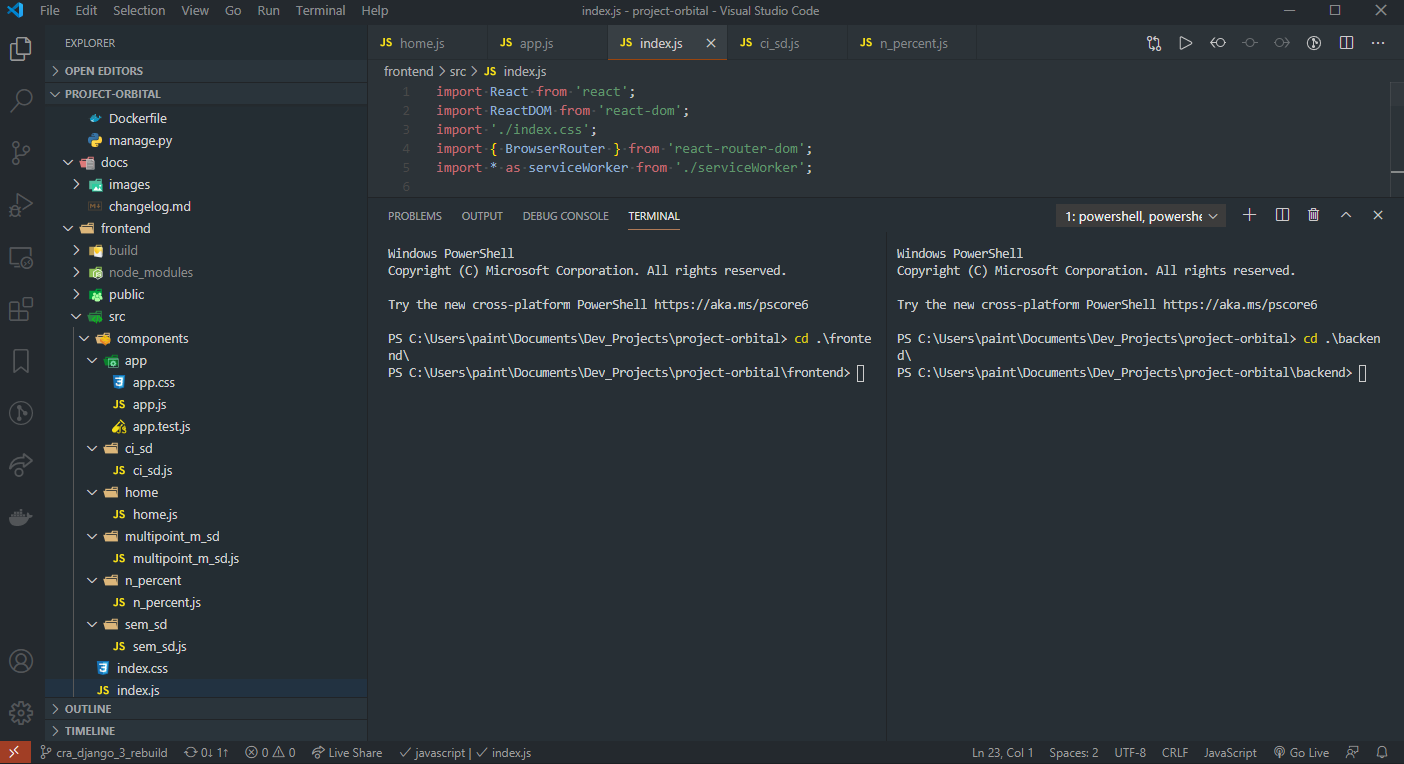Image resolution: width=1404 pixels, height=764 pixels.
Task: Open the Docker view in the activity bar
Action: 21,517
